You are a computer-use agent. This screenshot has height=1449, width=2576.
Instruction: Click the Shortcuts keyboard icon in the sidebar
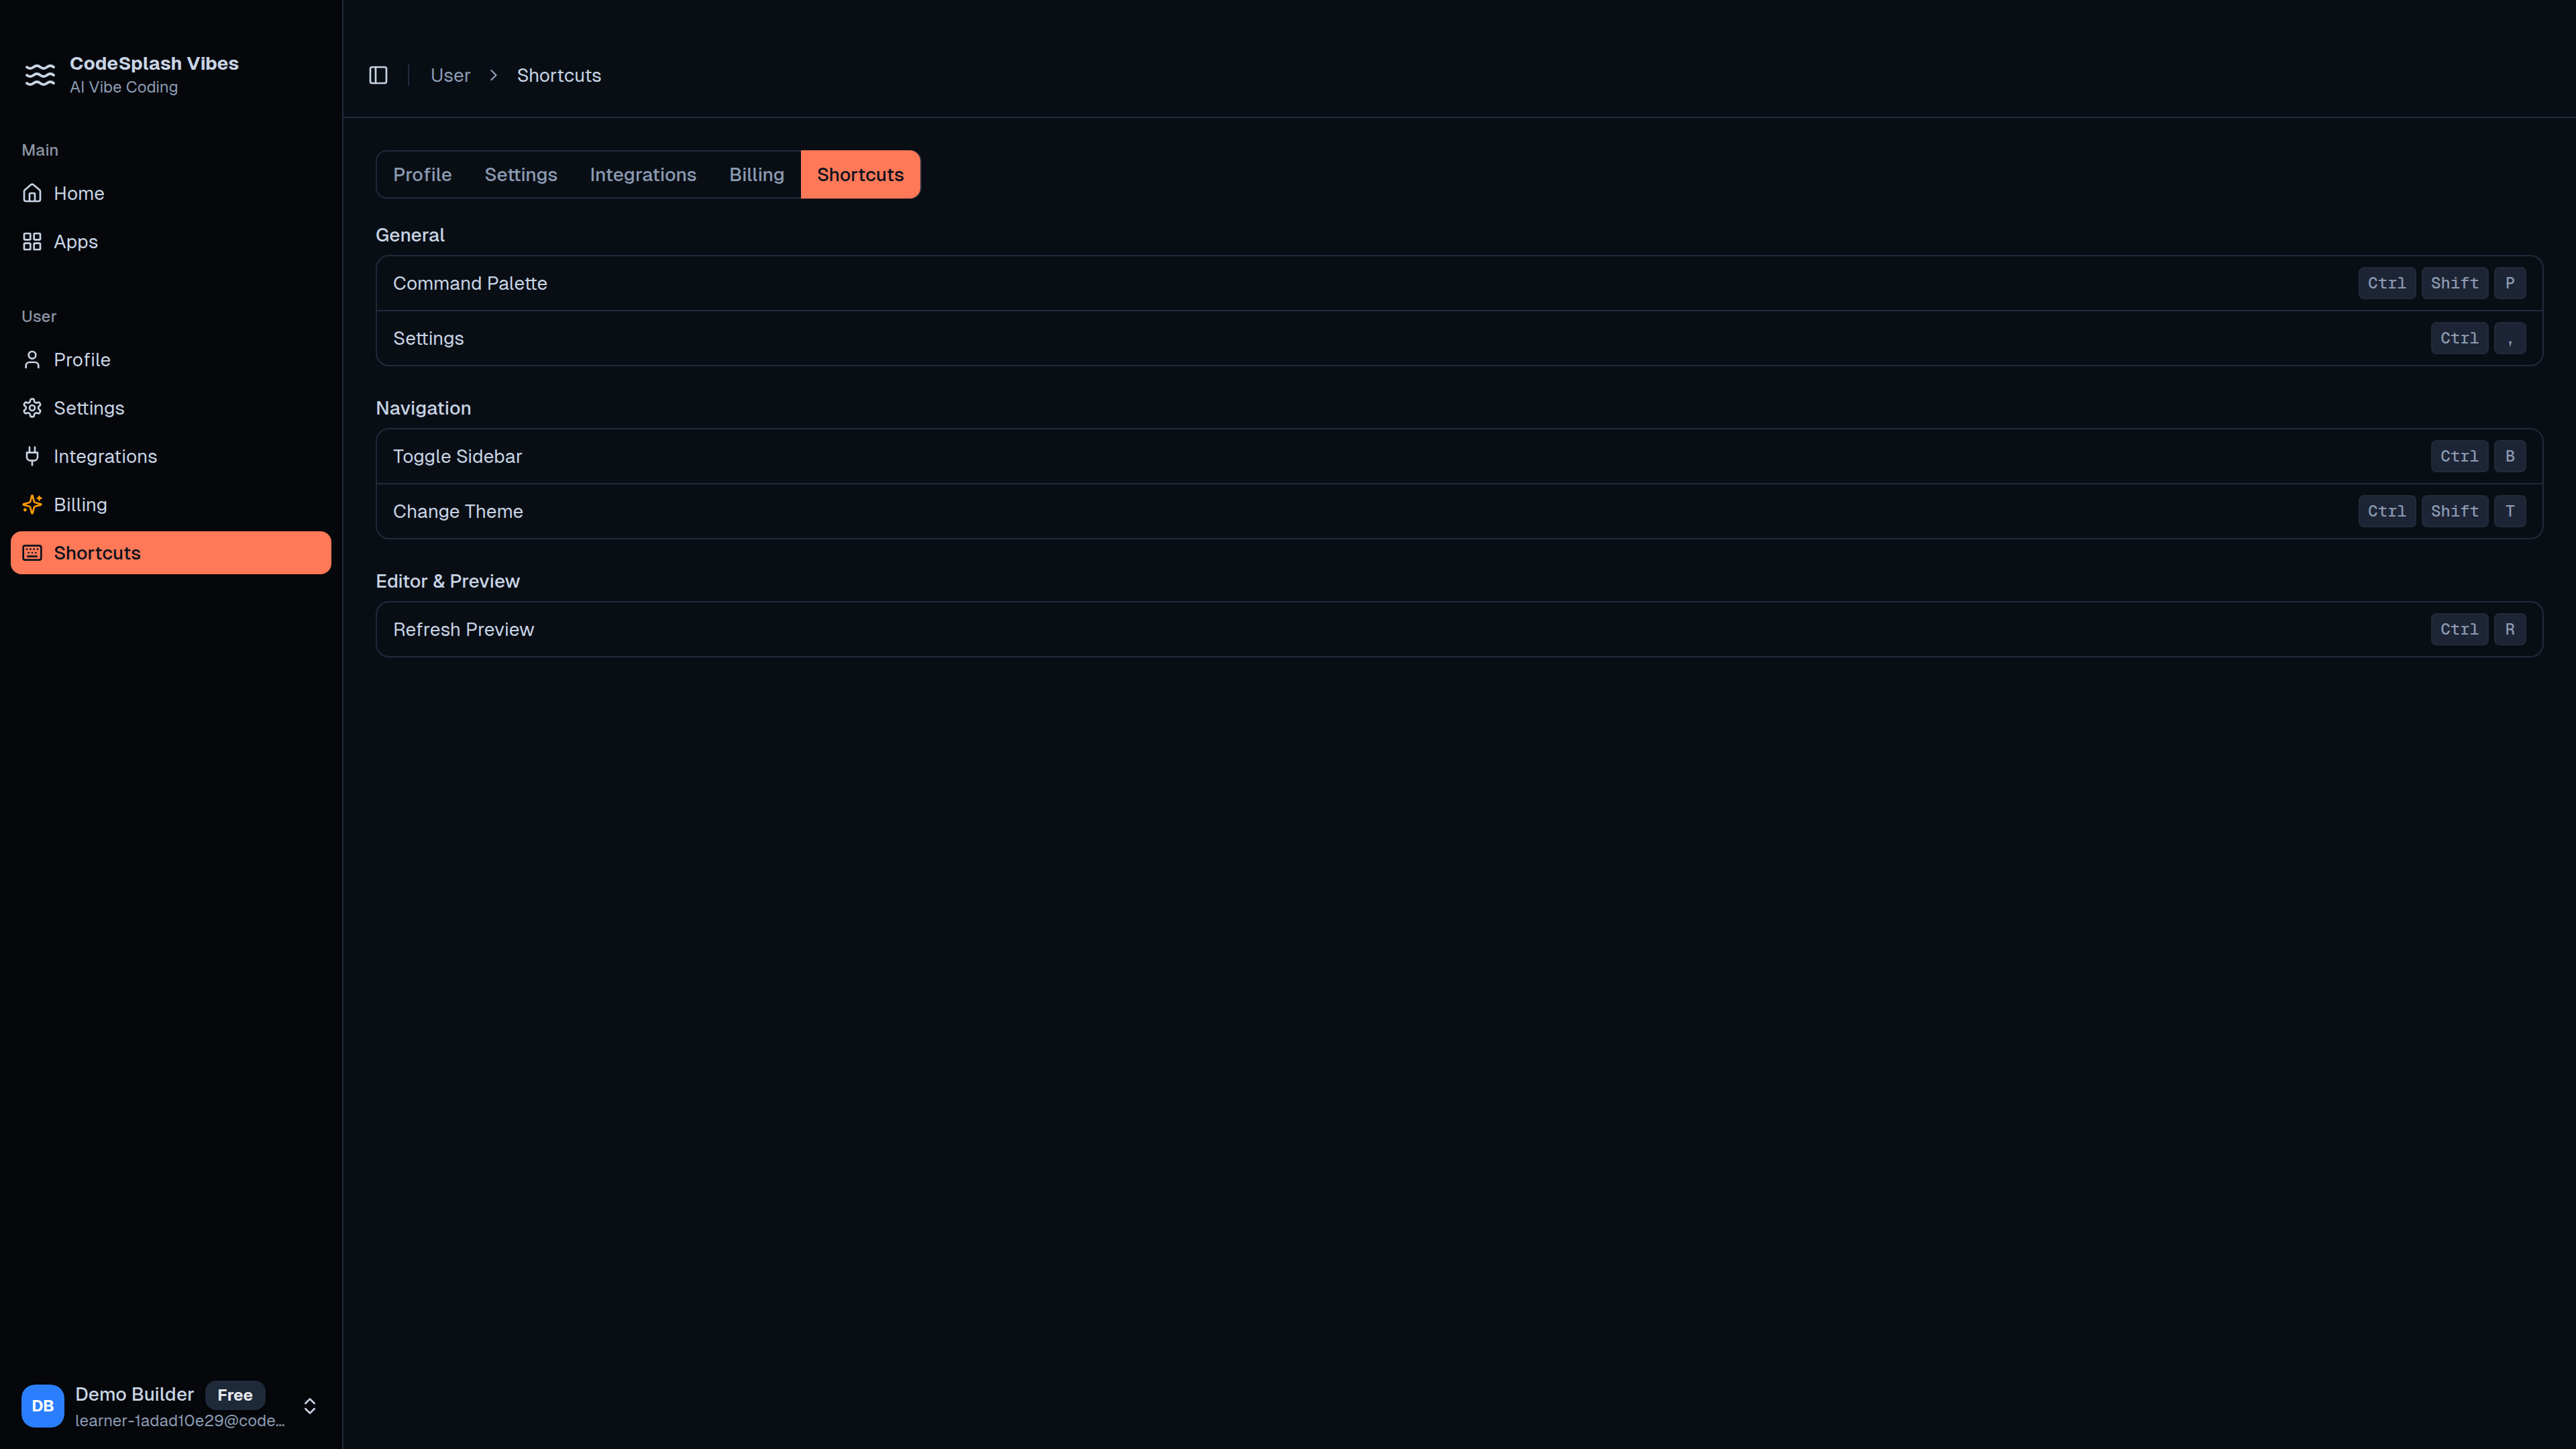[x=32, y=553]
